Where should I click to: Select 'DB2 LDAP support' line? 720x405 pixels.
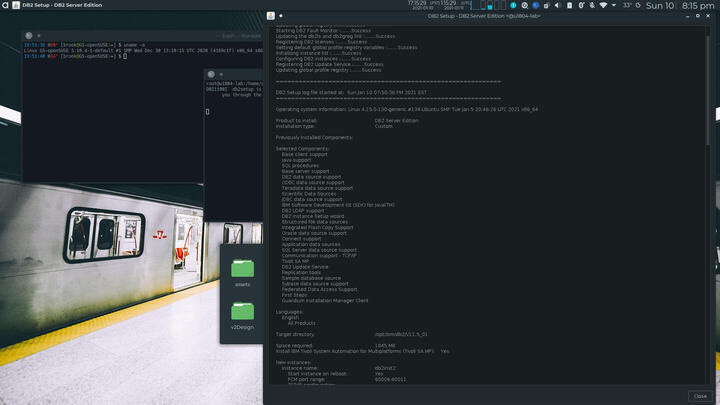tap(303, 210)
